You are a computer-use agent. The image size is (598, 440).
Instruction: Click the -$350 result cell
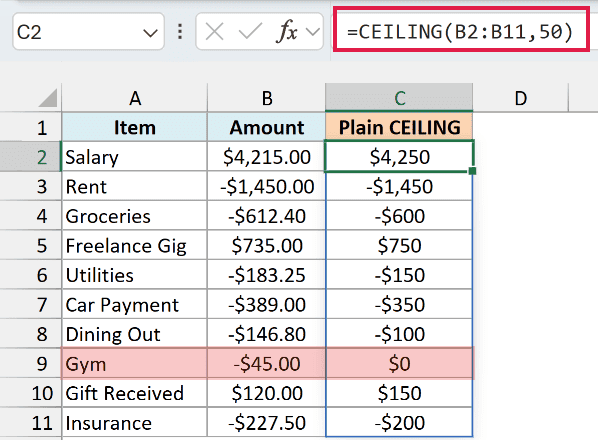tap(399, 304)
